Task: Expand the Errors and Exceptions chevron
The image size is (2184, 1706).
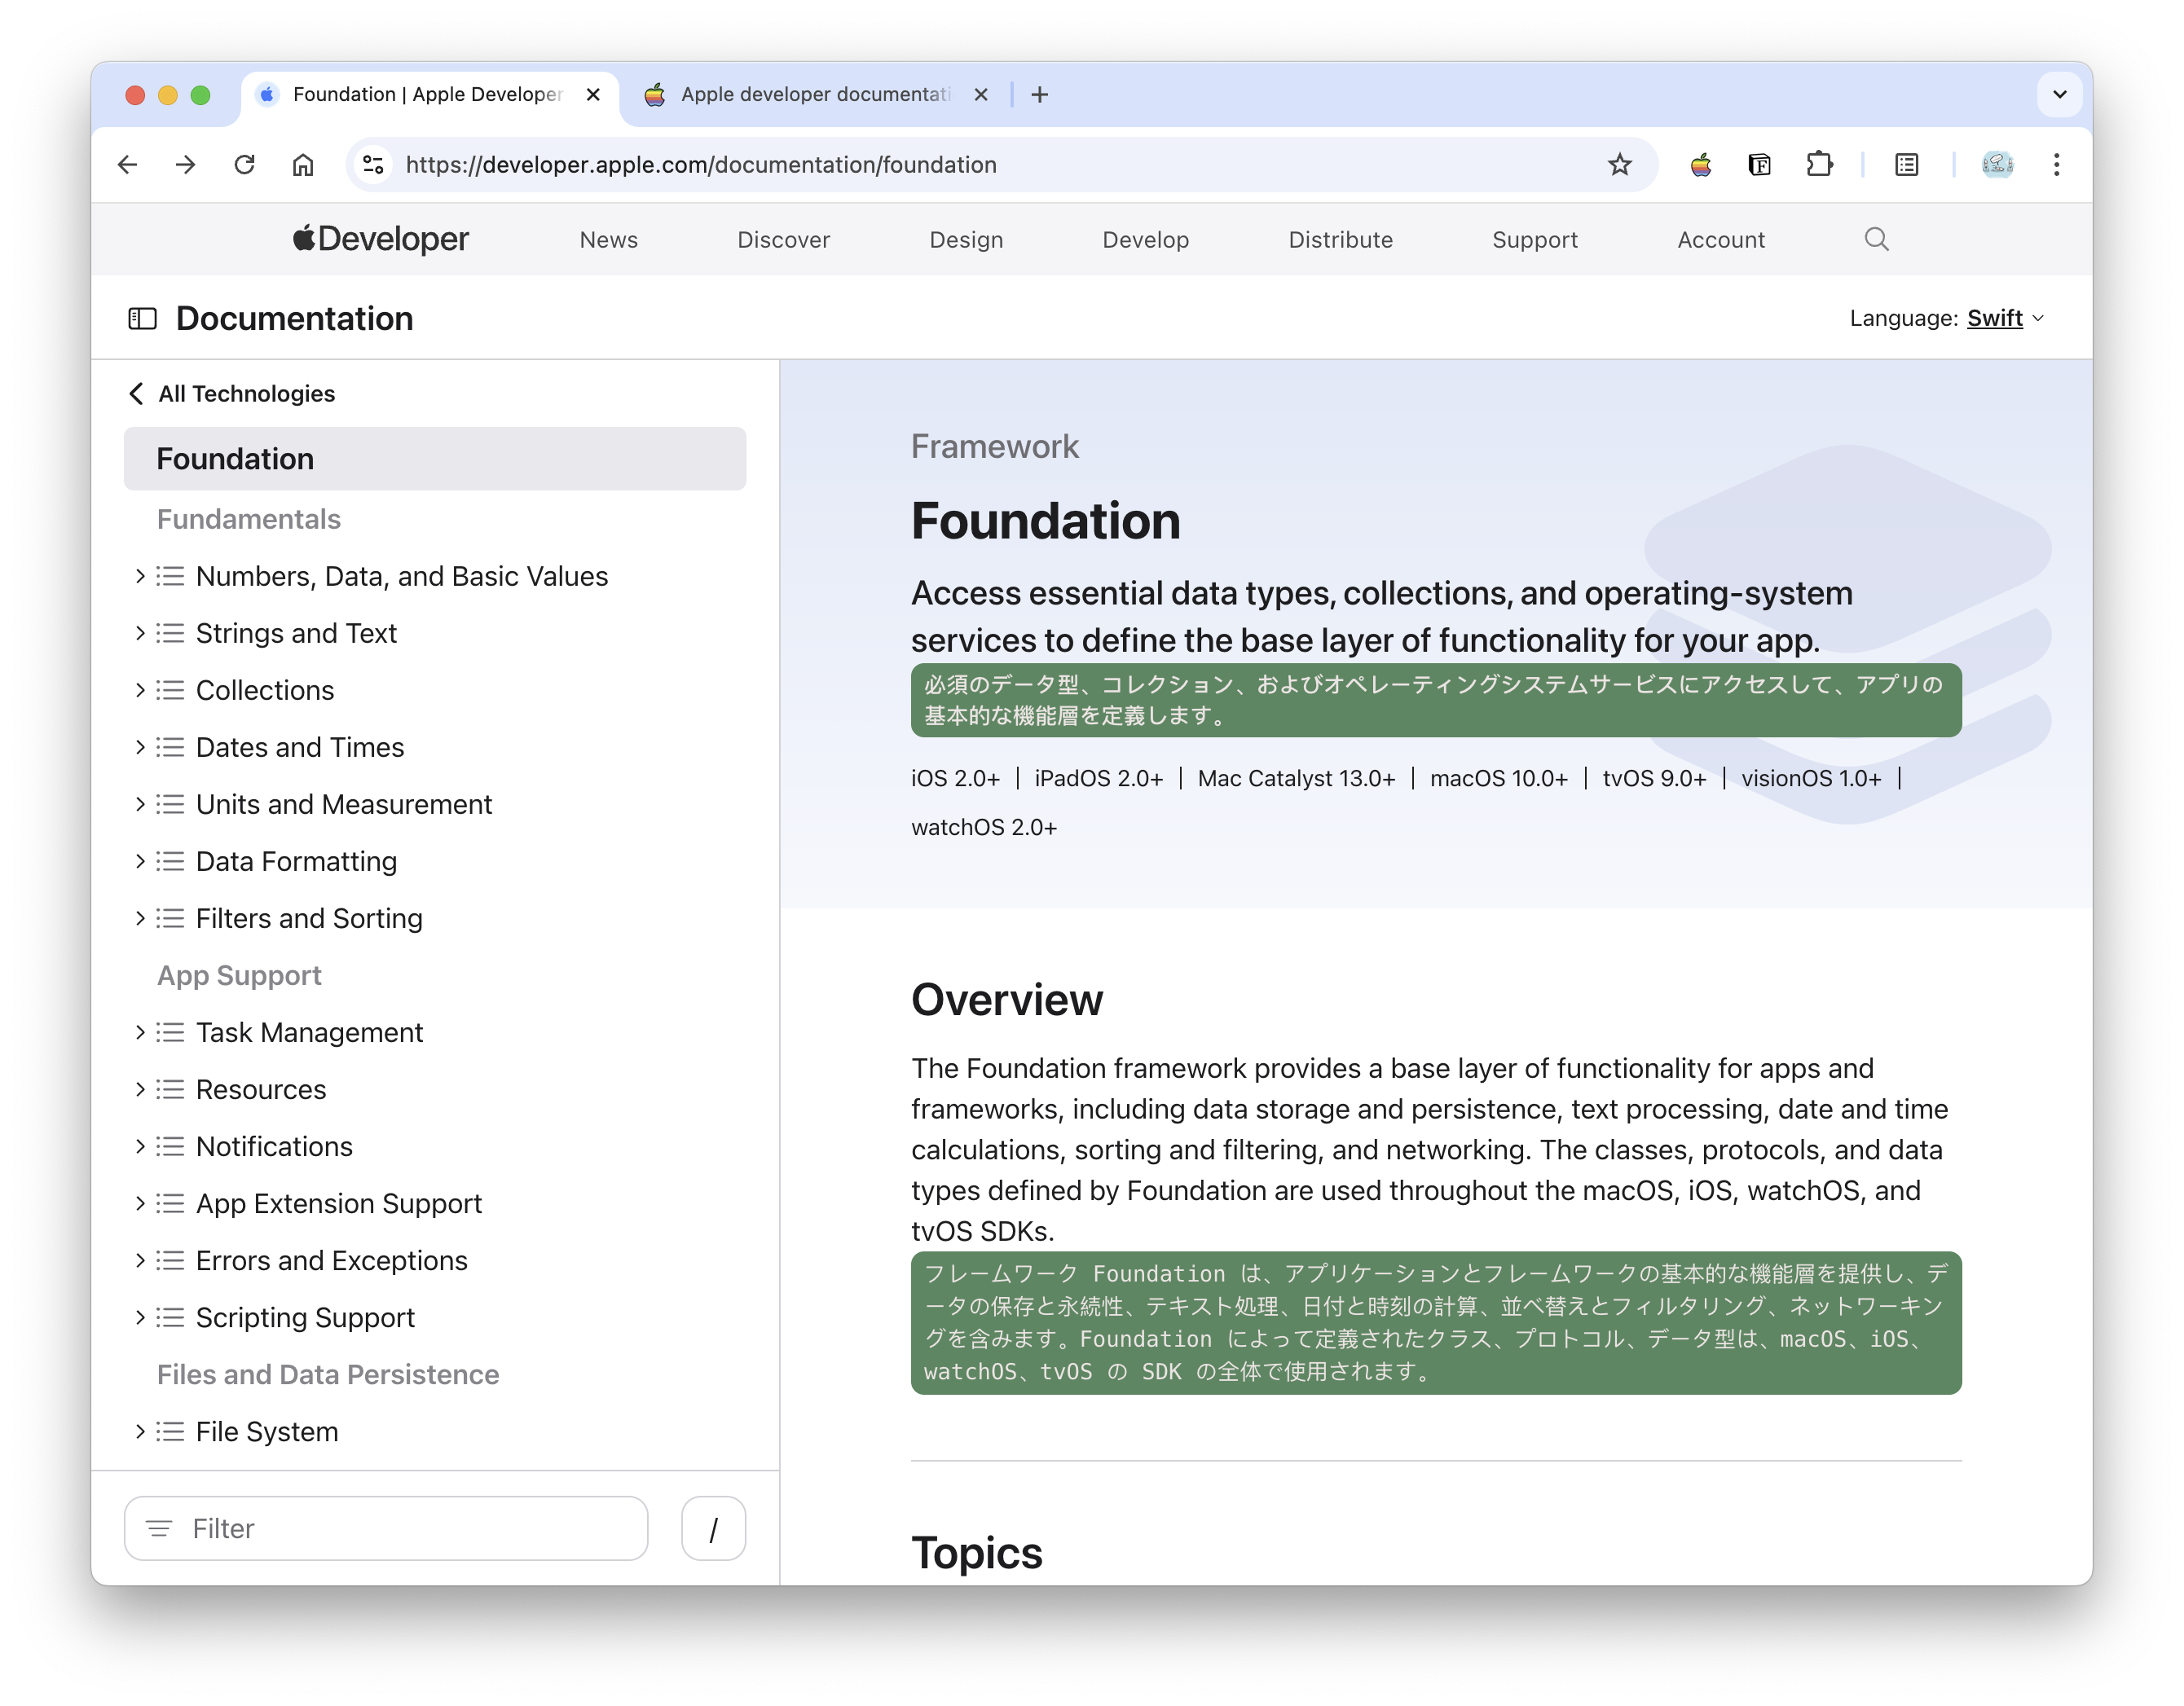Action: coord(140,1260)
